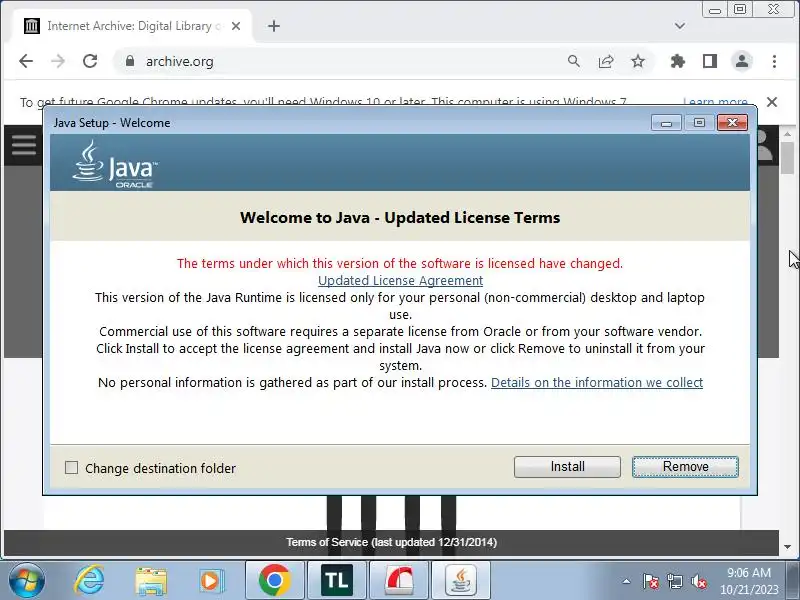Switch to Java Setup in the taskbar
800x600 pixels.
pos(461,581)
